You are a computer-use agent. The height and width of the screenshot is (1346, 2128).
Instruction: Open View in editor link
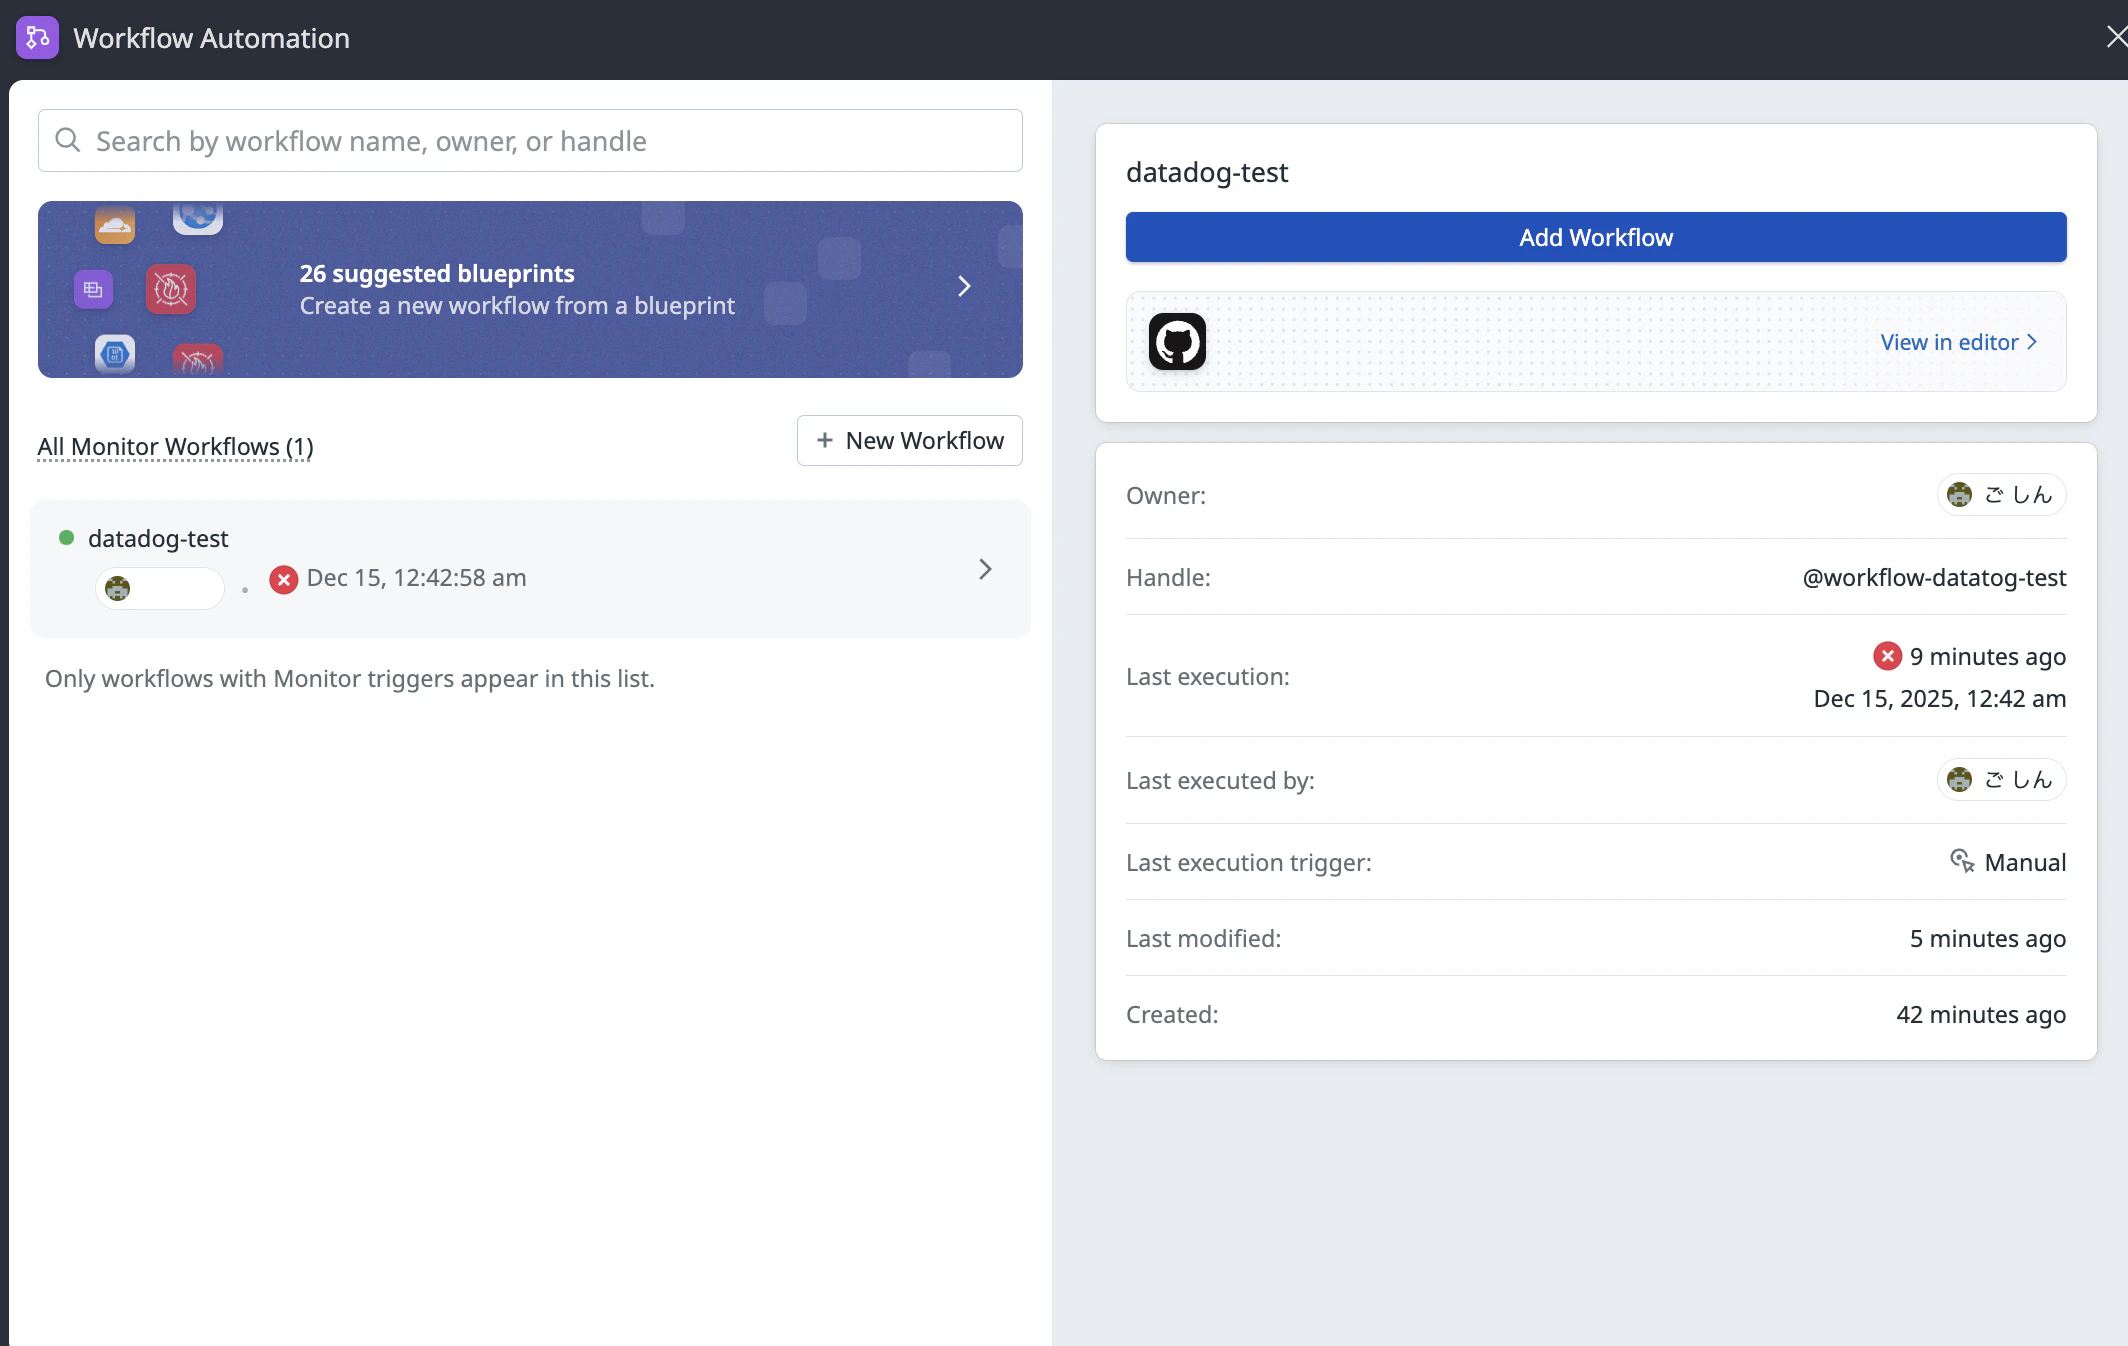pos(1958,342)
